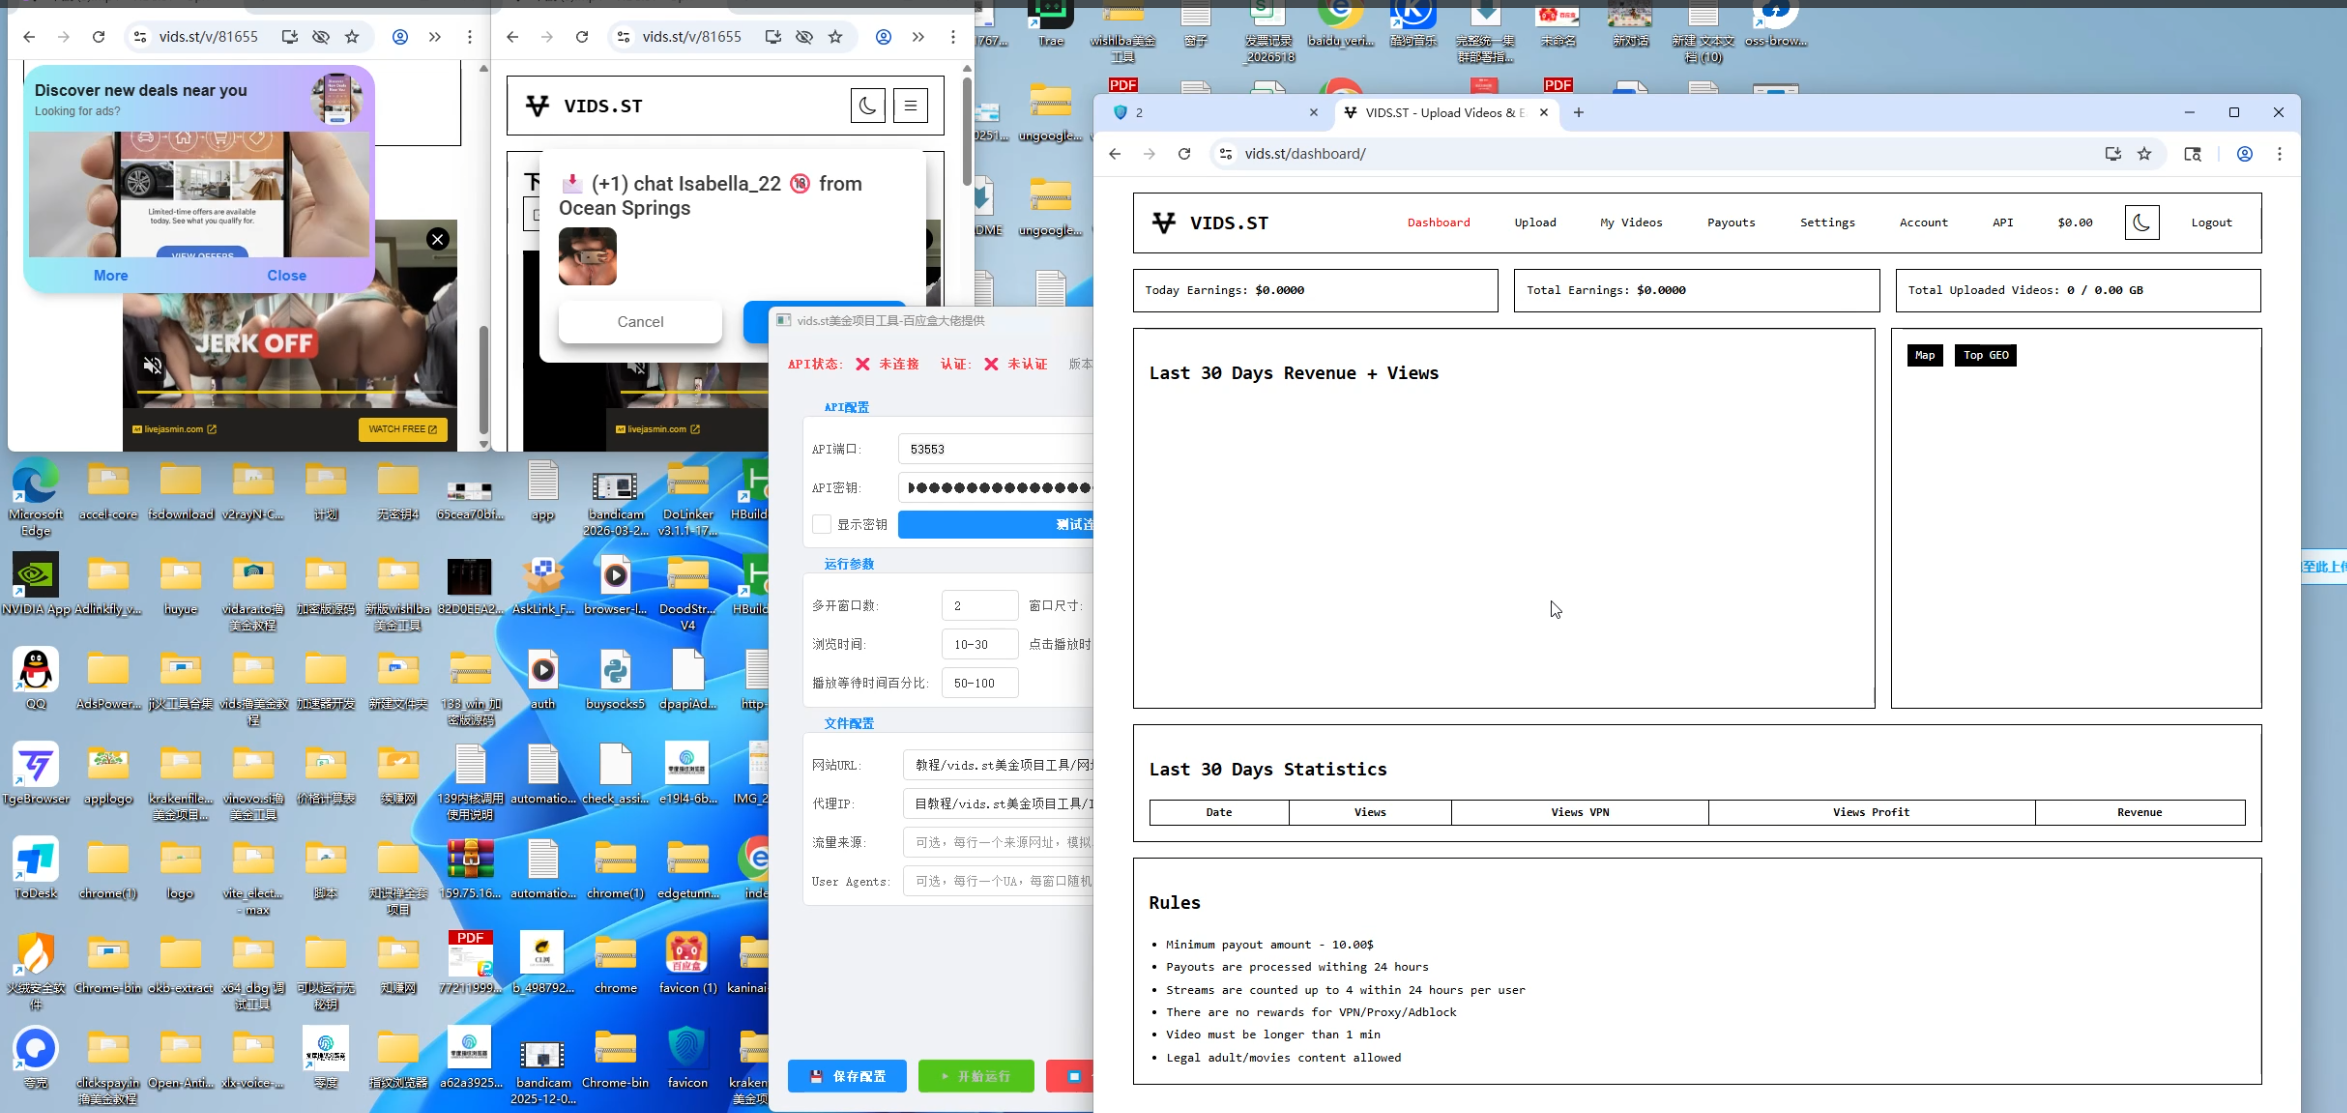This screenshot has height=1113, width=2347.
Task: Close the JERK OFF video ad with X
Action: 437,239
